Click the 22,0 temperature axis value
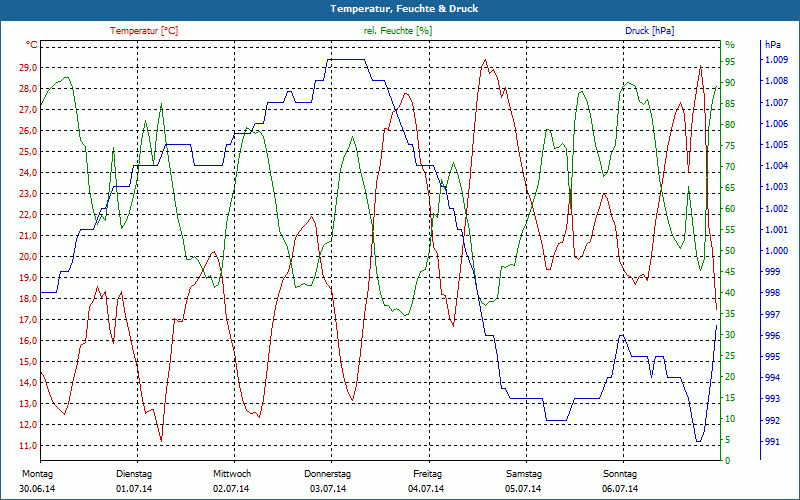 (28, 215)
